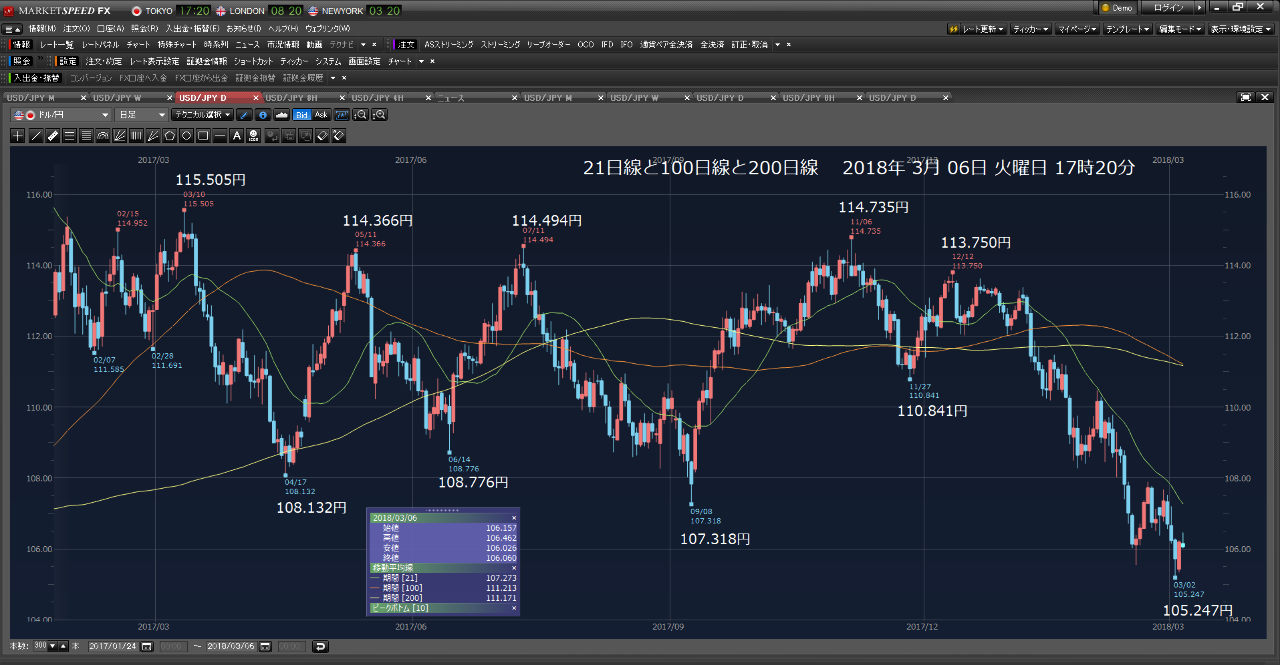Click the blue info icon in the toolbar
Viewport: 1280px width, 665px height.
pos(262,115)
